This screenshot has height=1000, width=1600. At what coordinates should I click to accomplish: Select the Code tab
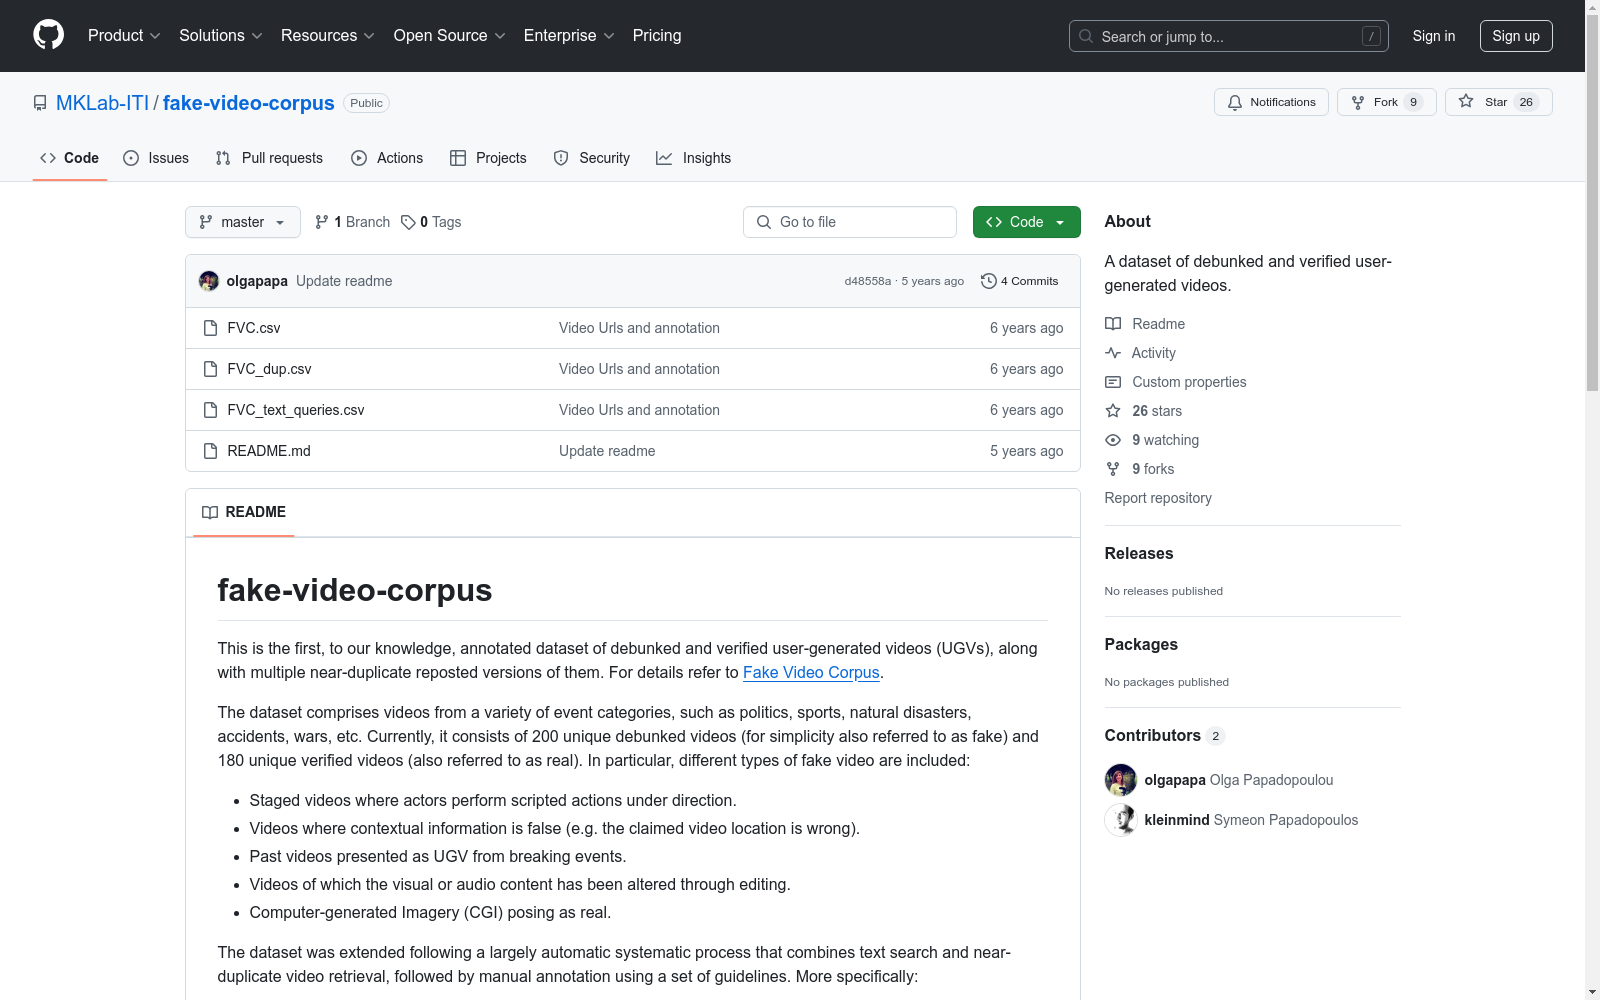point(70,158)
